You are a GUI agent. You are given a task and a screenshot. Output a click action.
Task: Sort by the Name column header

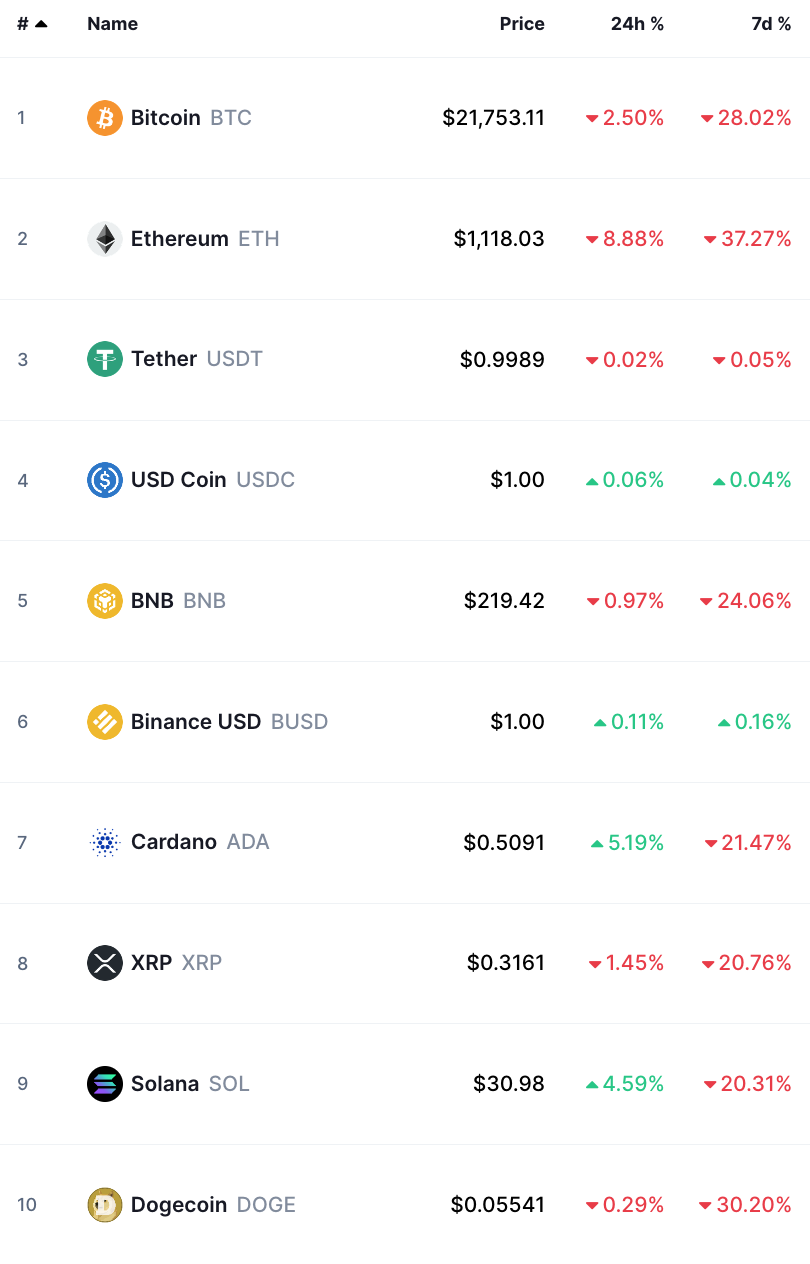pos(112,24)
